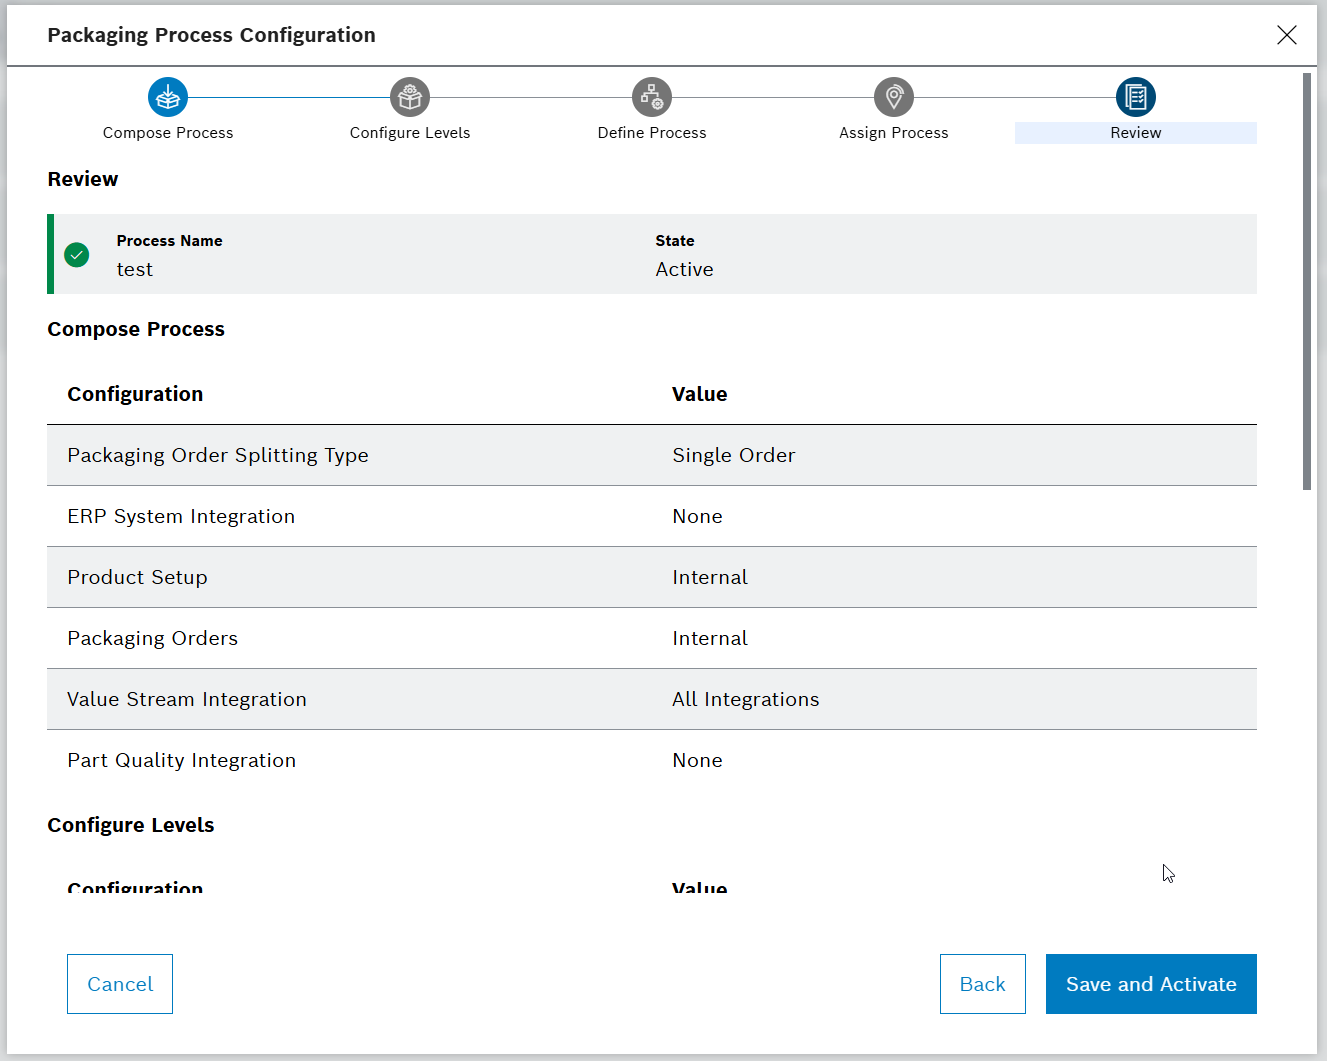Open the Define Process step label

point(652,133)
